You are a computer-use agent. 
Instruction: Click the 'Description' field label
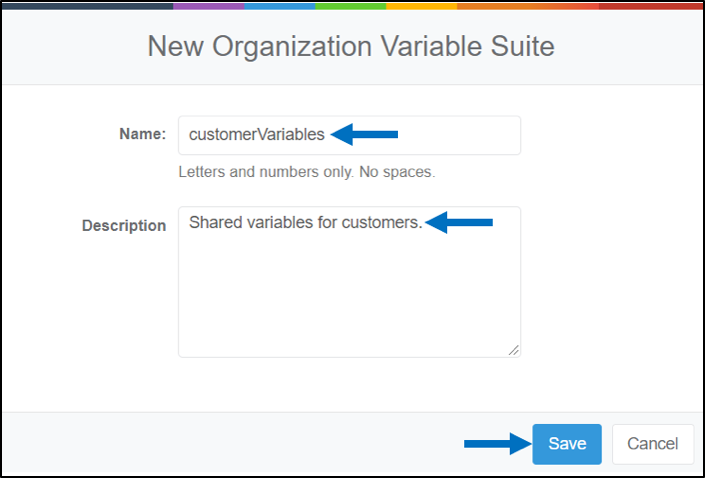pyautogui.click(x=124, y=225)
